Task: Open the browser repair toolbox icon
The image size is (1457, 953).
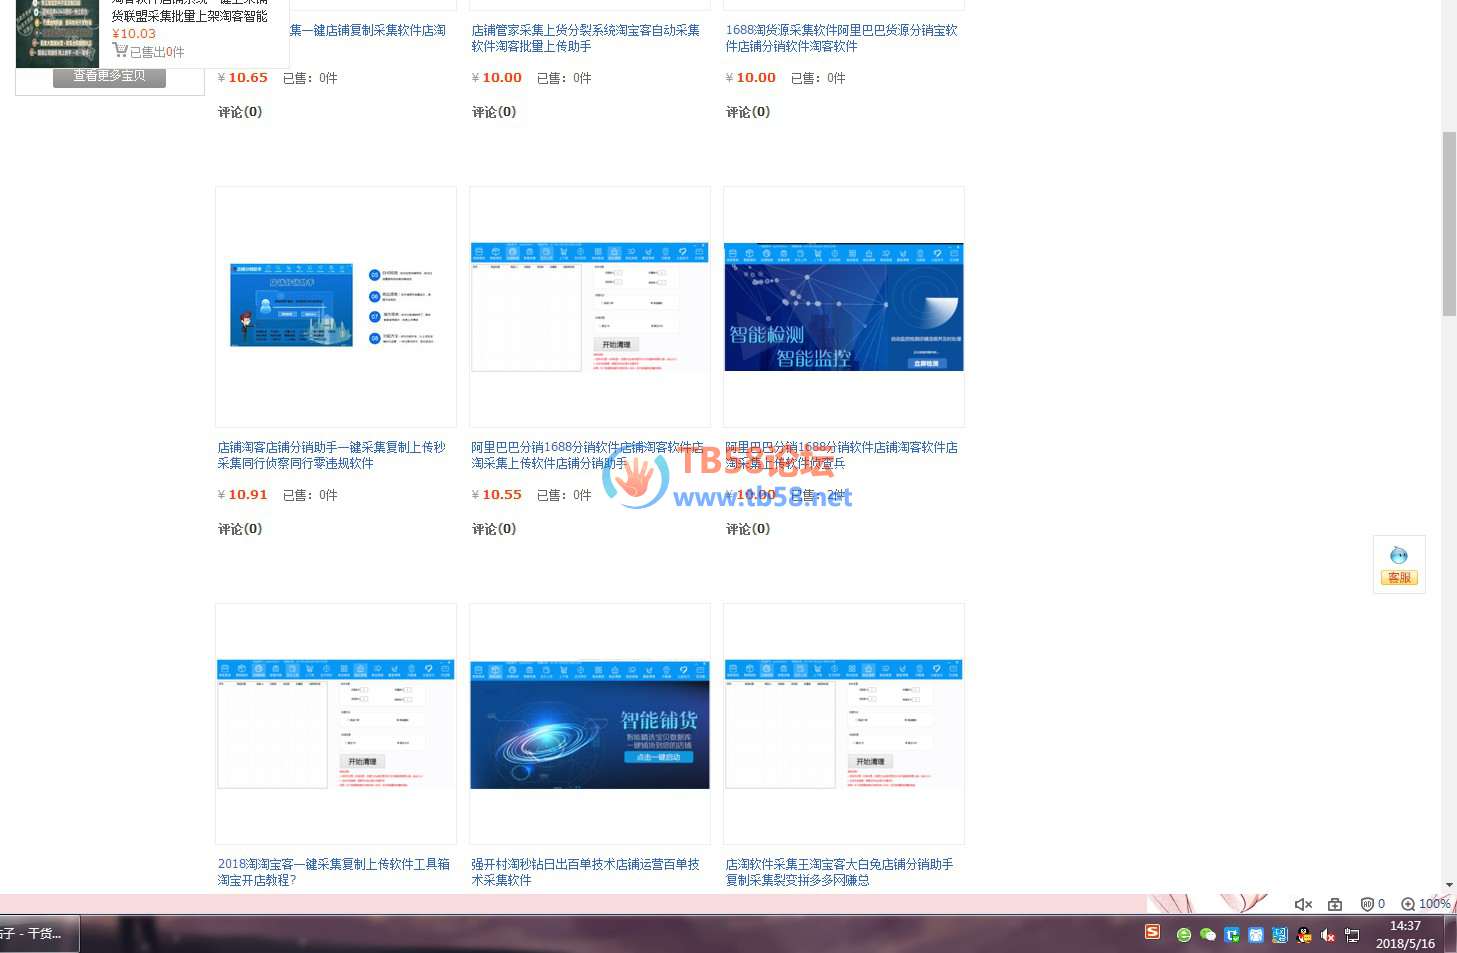Action: 1335,904
